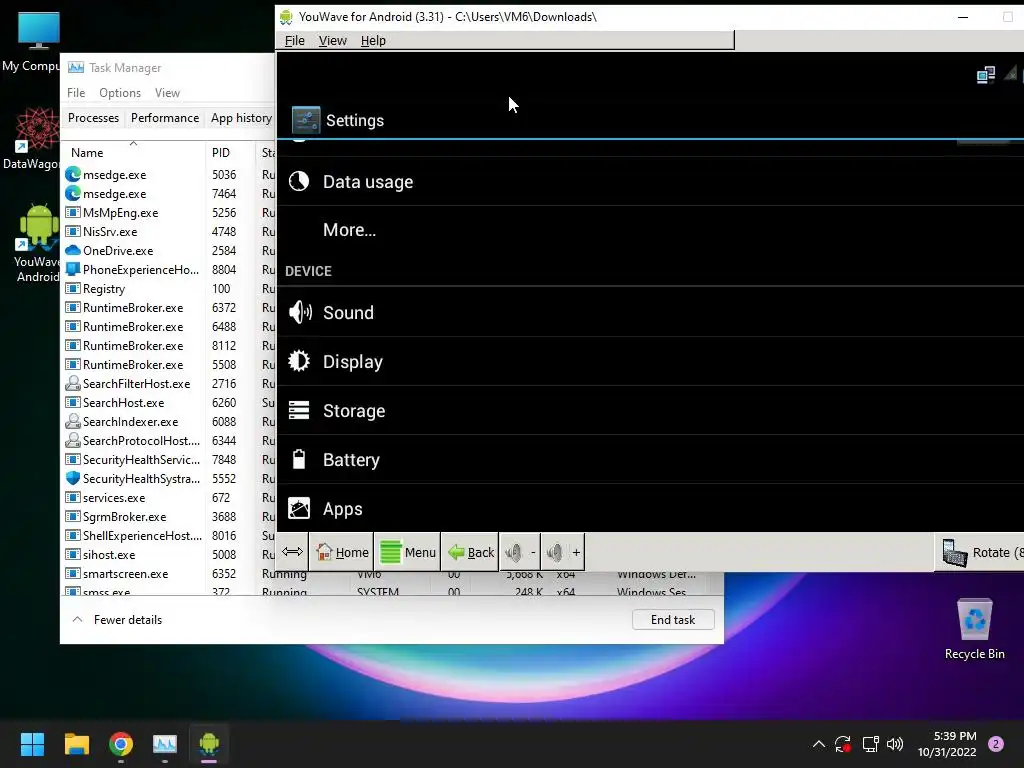Switch to App history tab
Screen dimensions: 1024x768
click(241, 118)
